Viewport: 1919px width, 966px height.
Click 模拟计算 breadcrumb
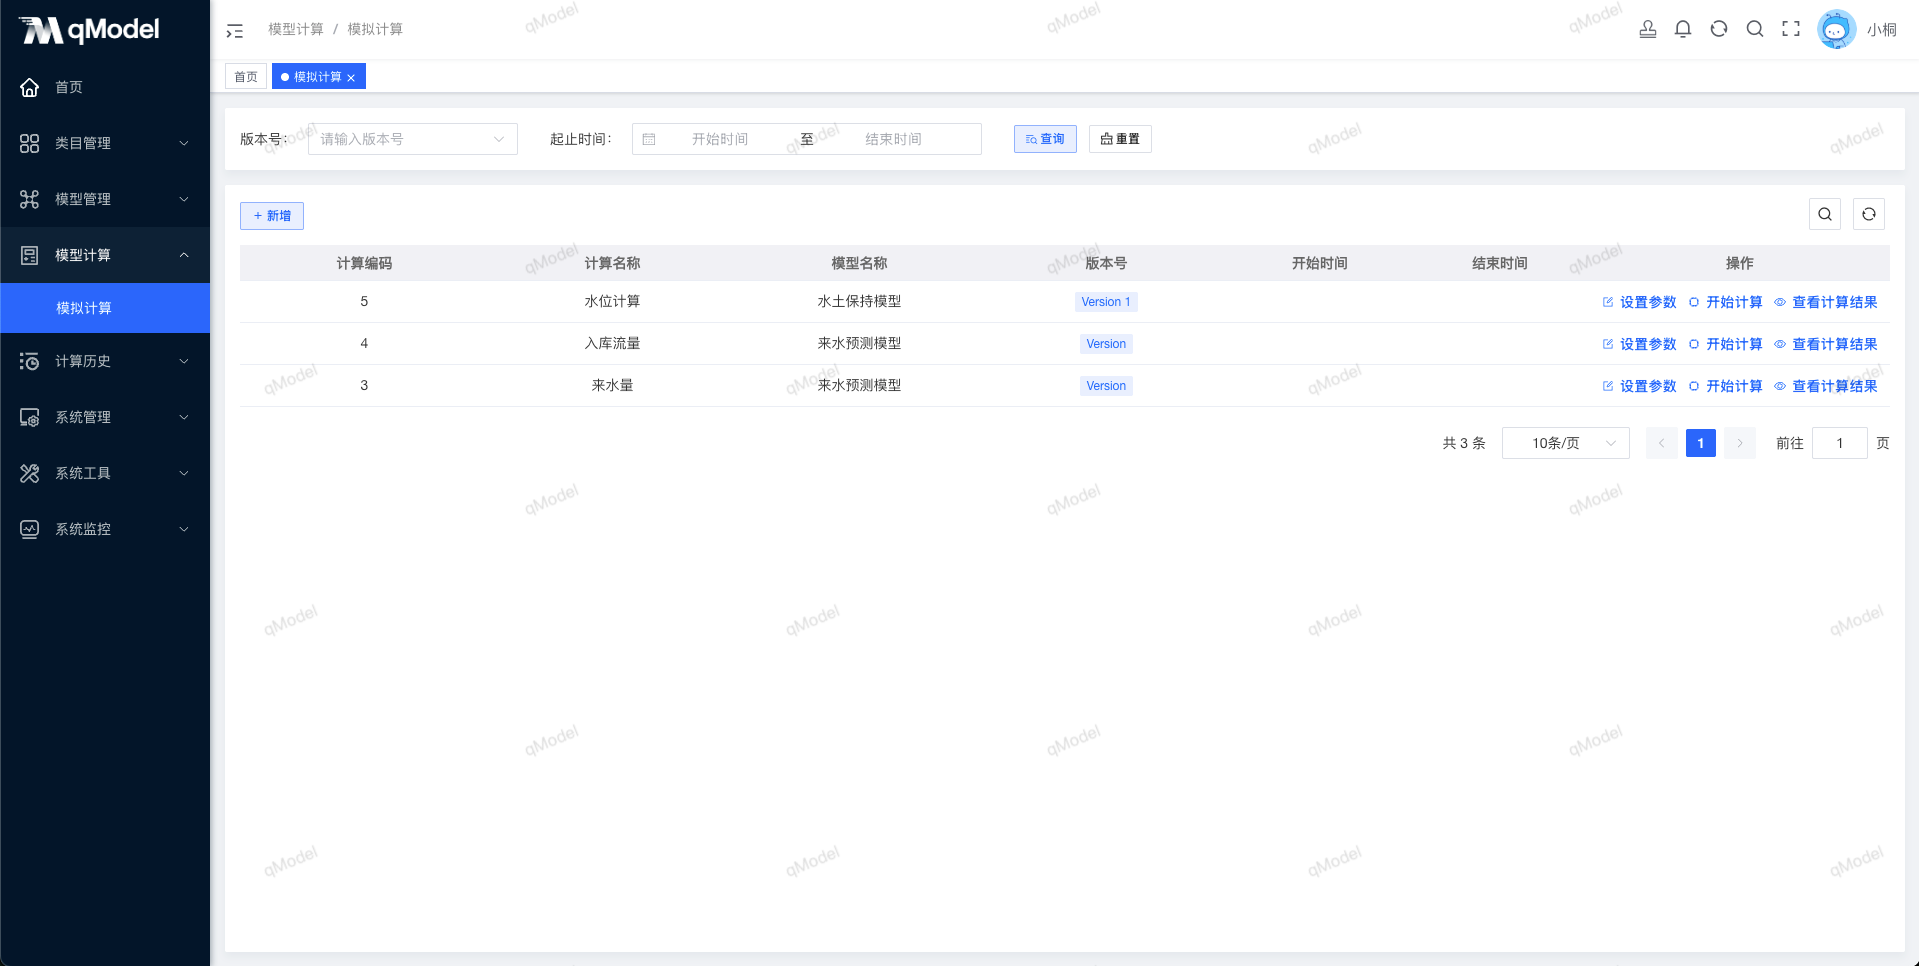[375, 29]
